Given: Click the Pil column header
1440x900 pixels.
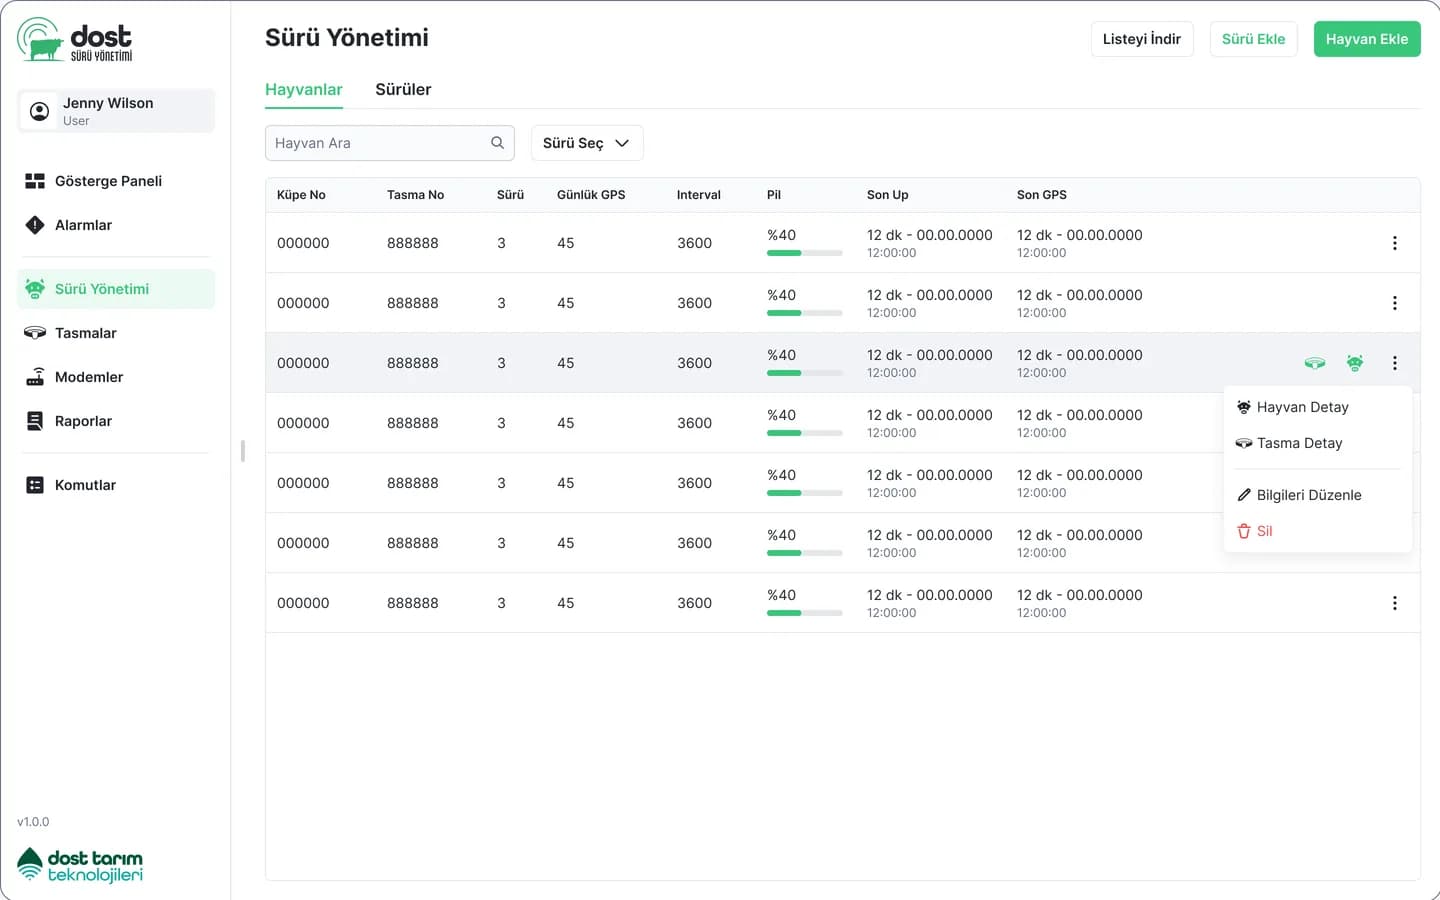Looking at the screenshot, I should [x=774, y=195].
